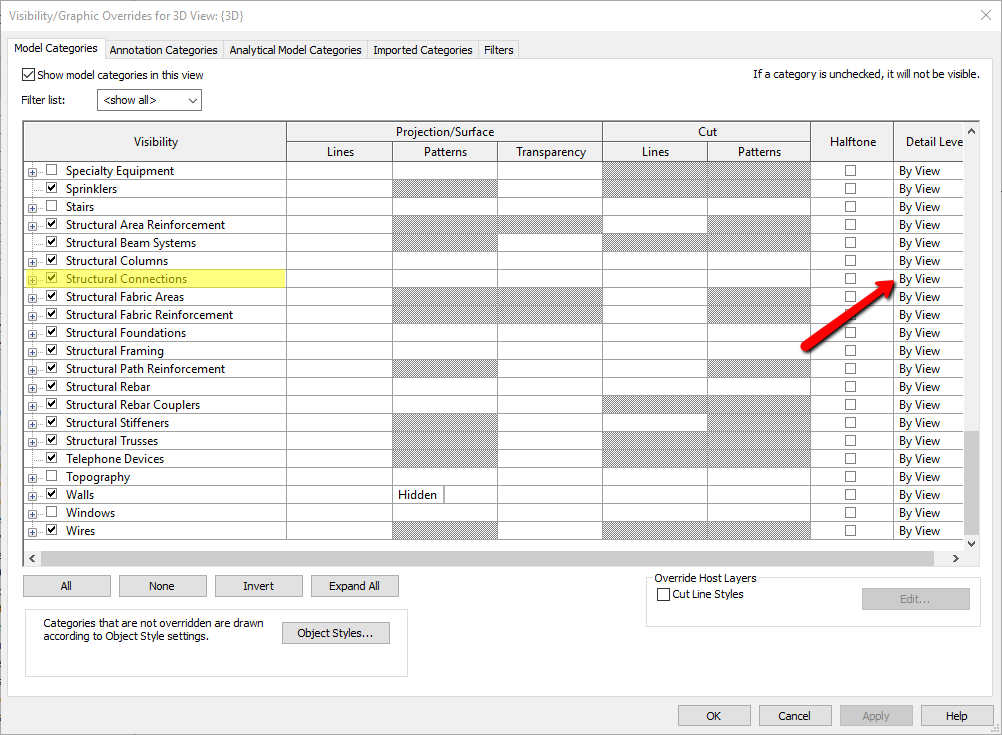Uncheck Structural Framing visibility

[52, 350]
